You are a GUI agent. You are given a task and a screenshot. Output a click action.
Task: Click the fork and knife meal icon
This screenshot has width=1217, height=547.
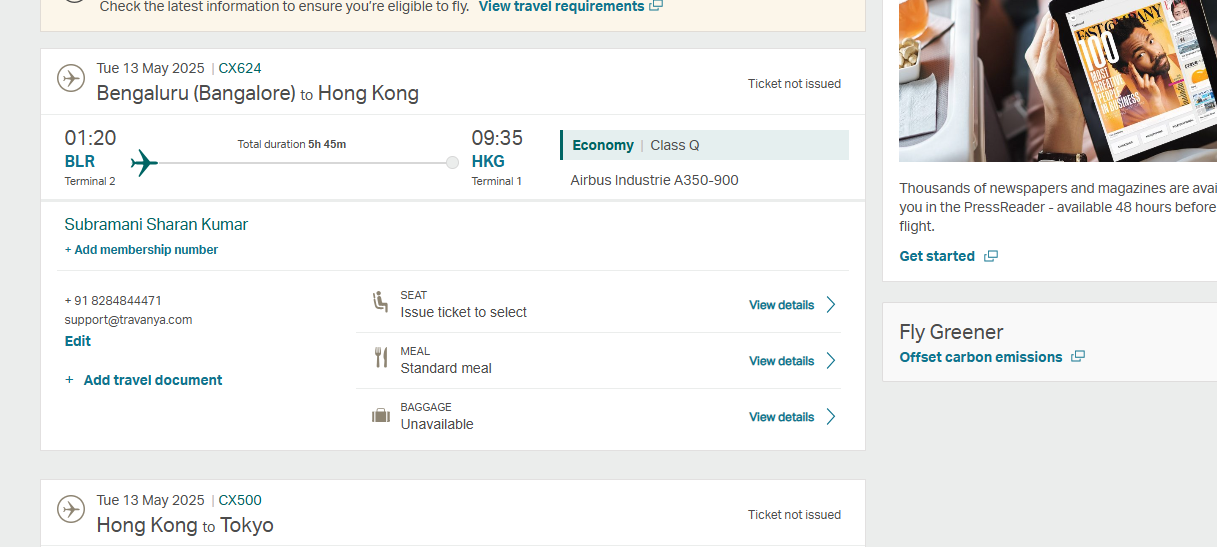380,358
